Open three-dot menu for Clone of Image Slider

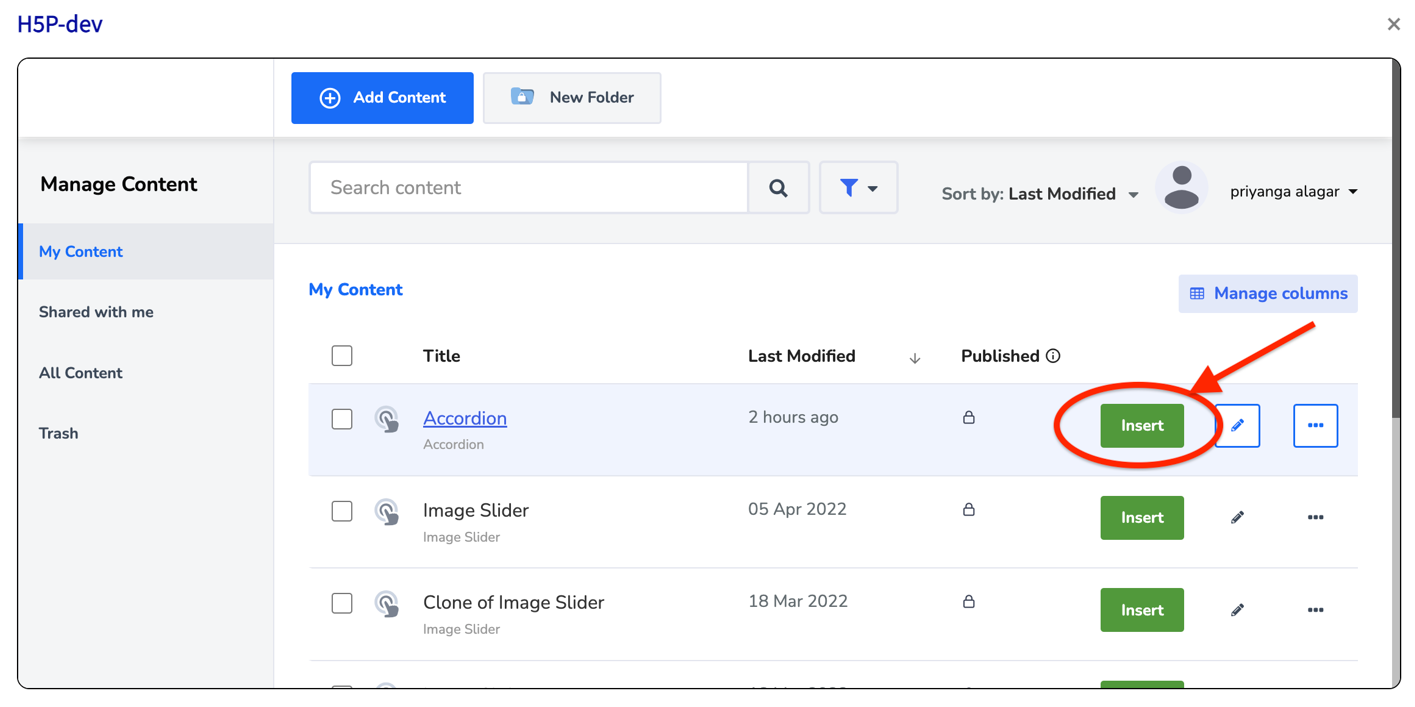point(1315,610)
